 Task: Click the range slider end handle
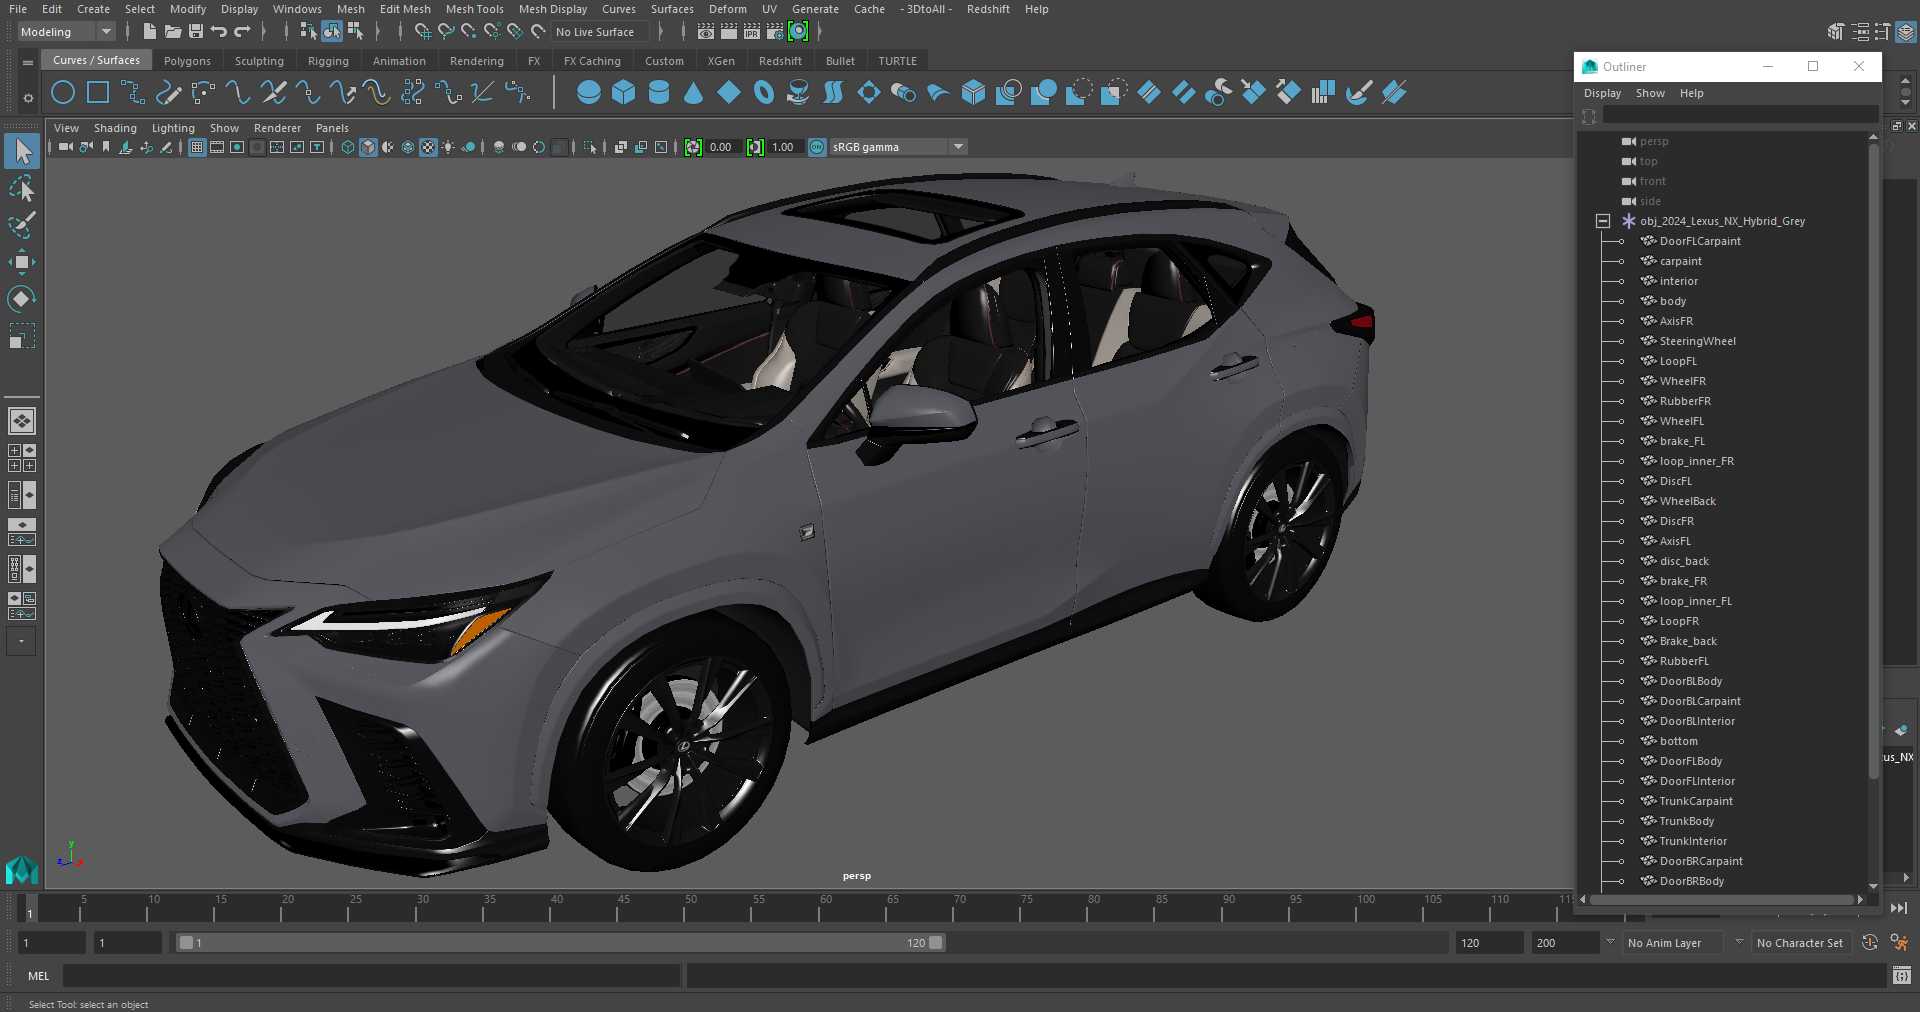point(936,943)
